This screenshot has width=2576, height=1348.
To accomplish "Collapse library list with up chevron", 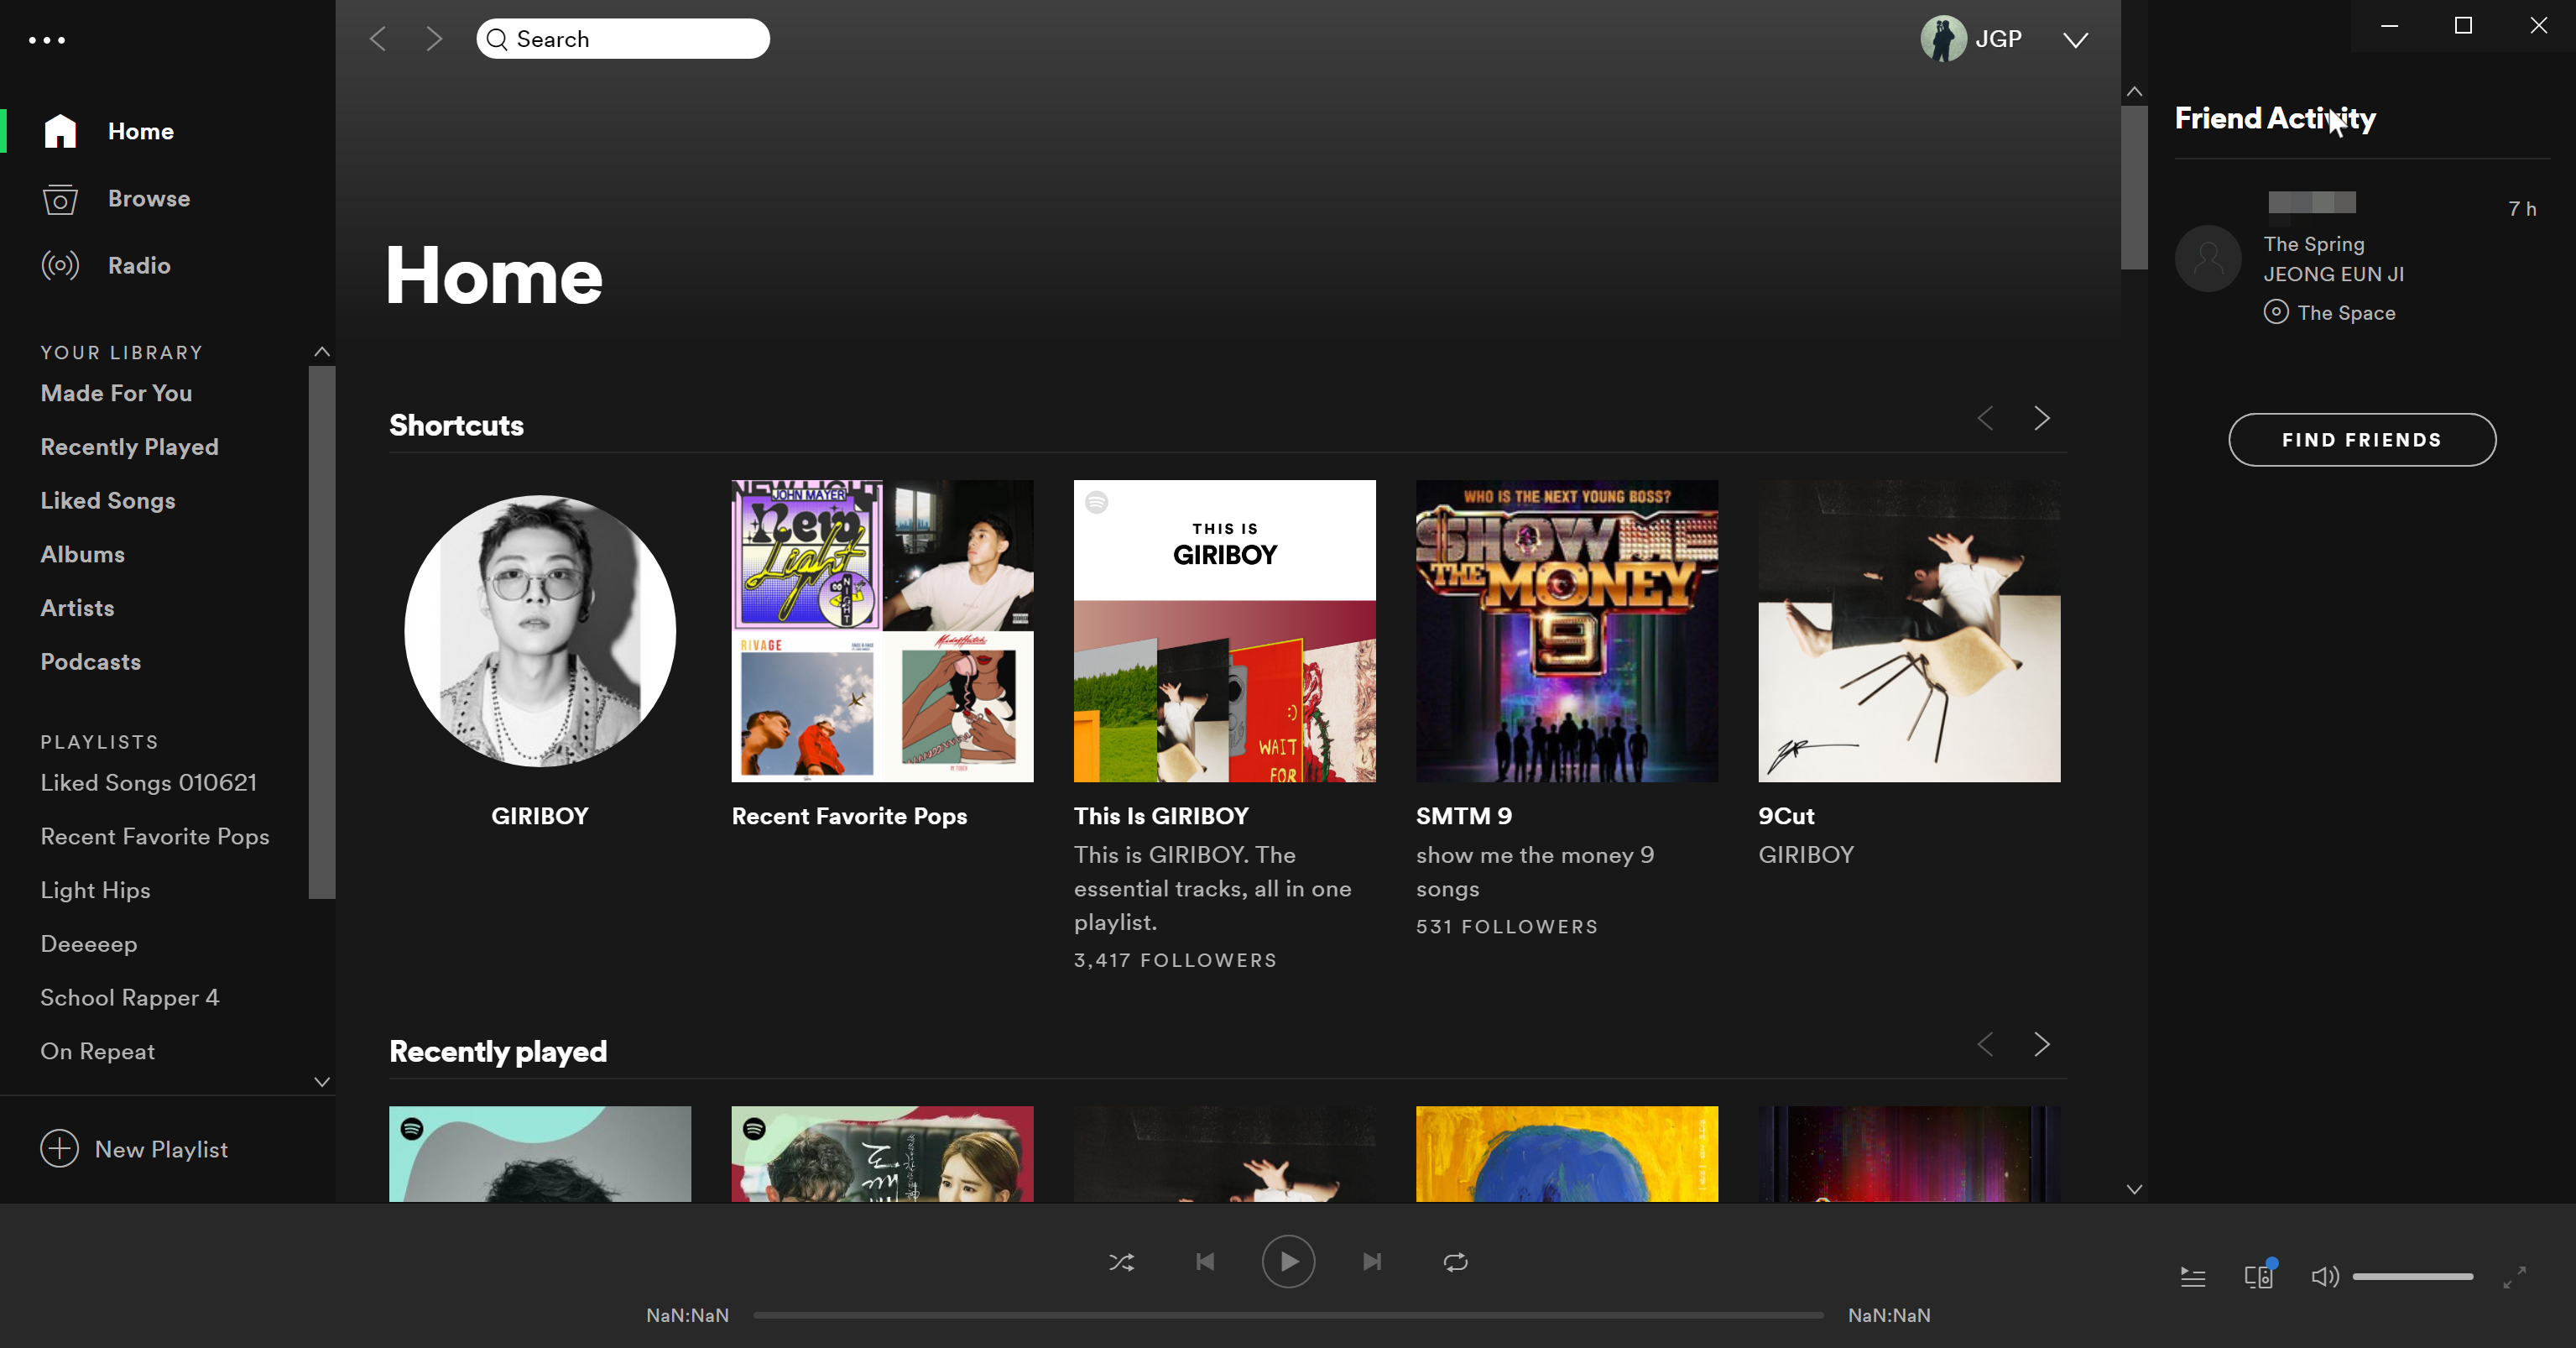I will click(322, 352).
